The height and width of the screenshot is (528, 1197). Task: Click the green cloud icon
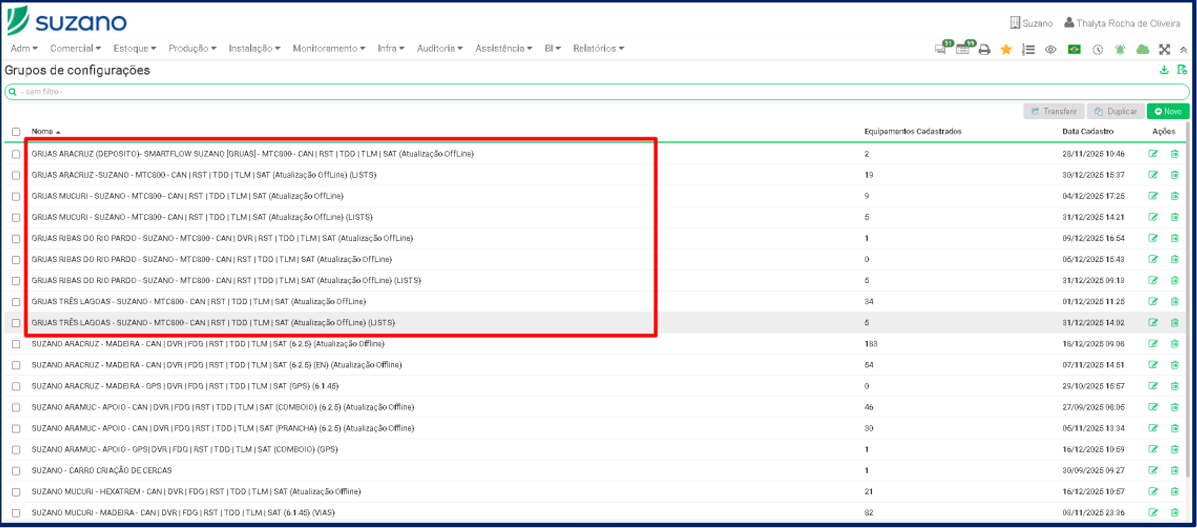pos(1142,49)
